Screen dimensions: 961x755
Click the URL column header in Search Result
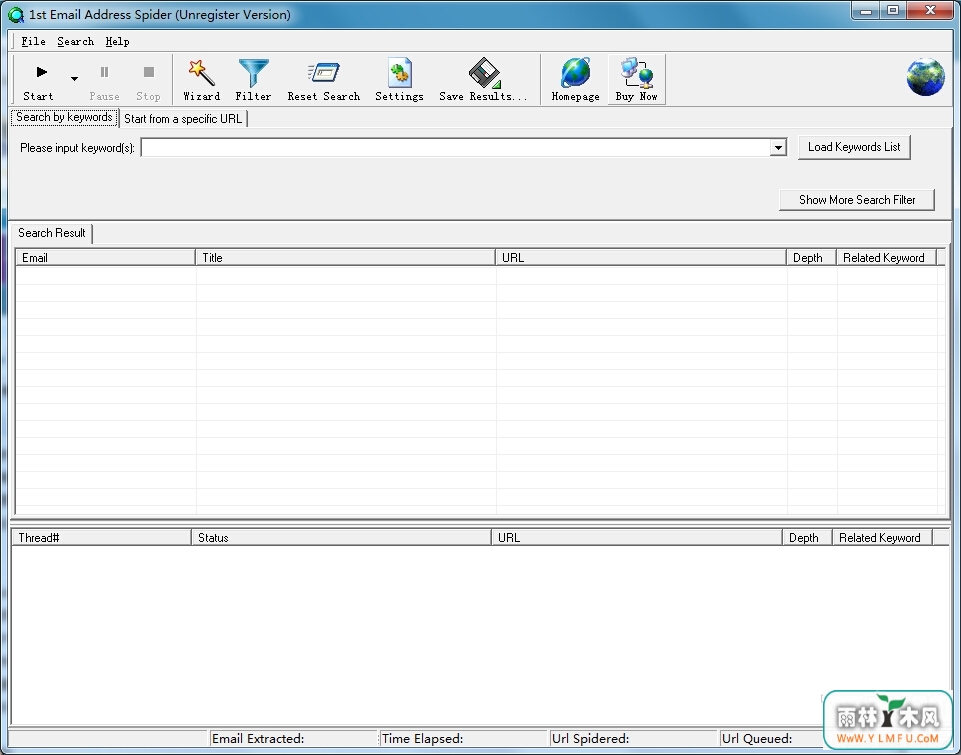(x=640, y=257)
